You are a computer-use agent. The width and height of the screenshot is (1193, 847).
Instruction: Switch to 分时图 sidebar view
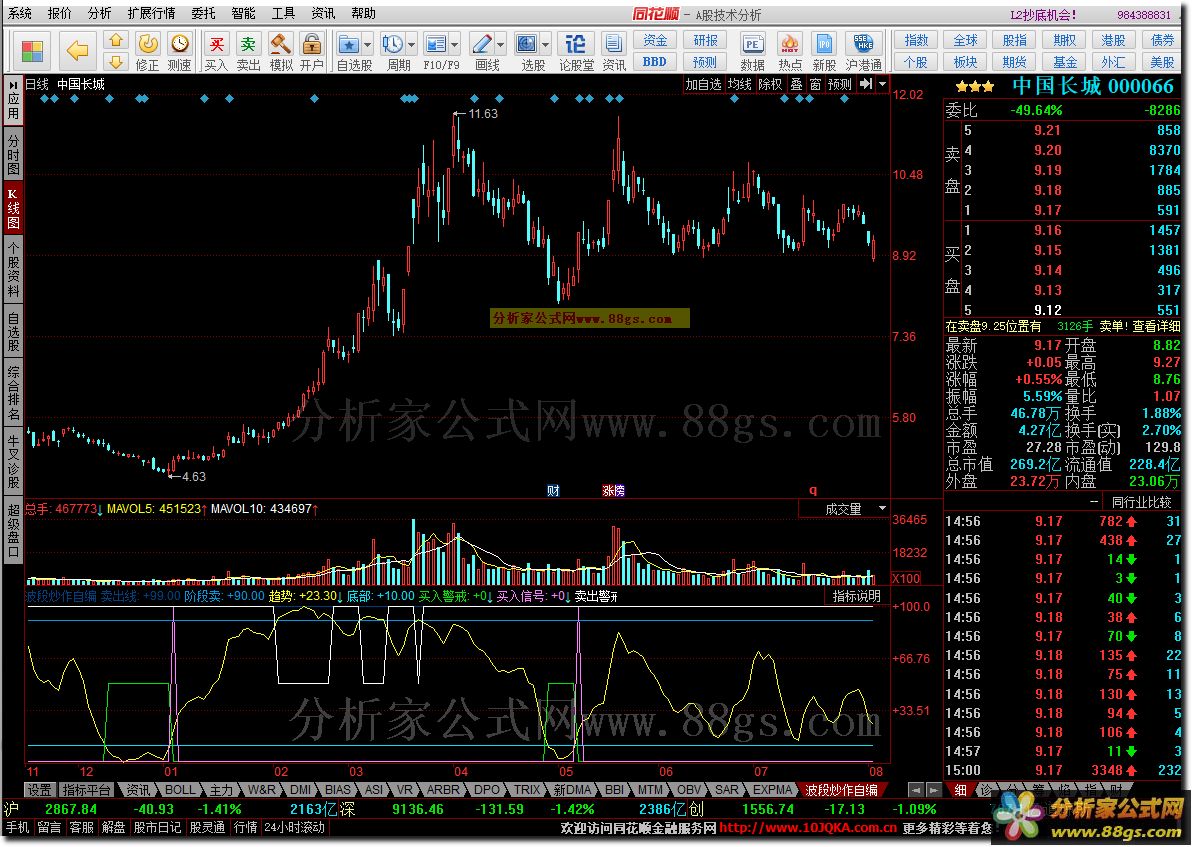tap(13, 154)
